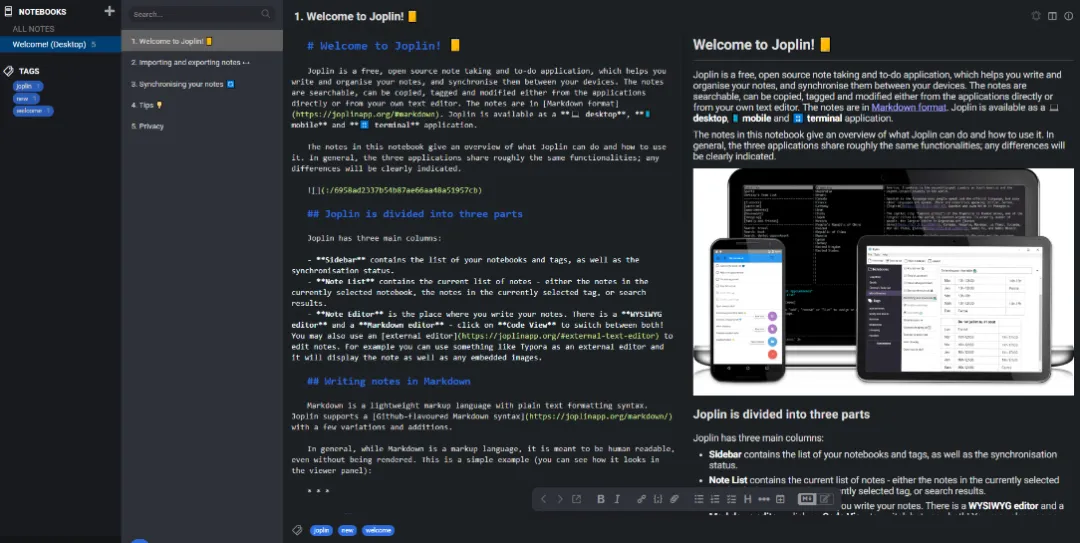Switch to Markdown editor mode toggle
This screenshot has width=1080, height=543.
807,499
